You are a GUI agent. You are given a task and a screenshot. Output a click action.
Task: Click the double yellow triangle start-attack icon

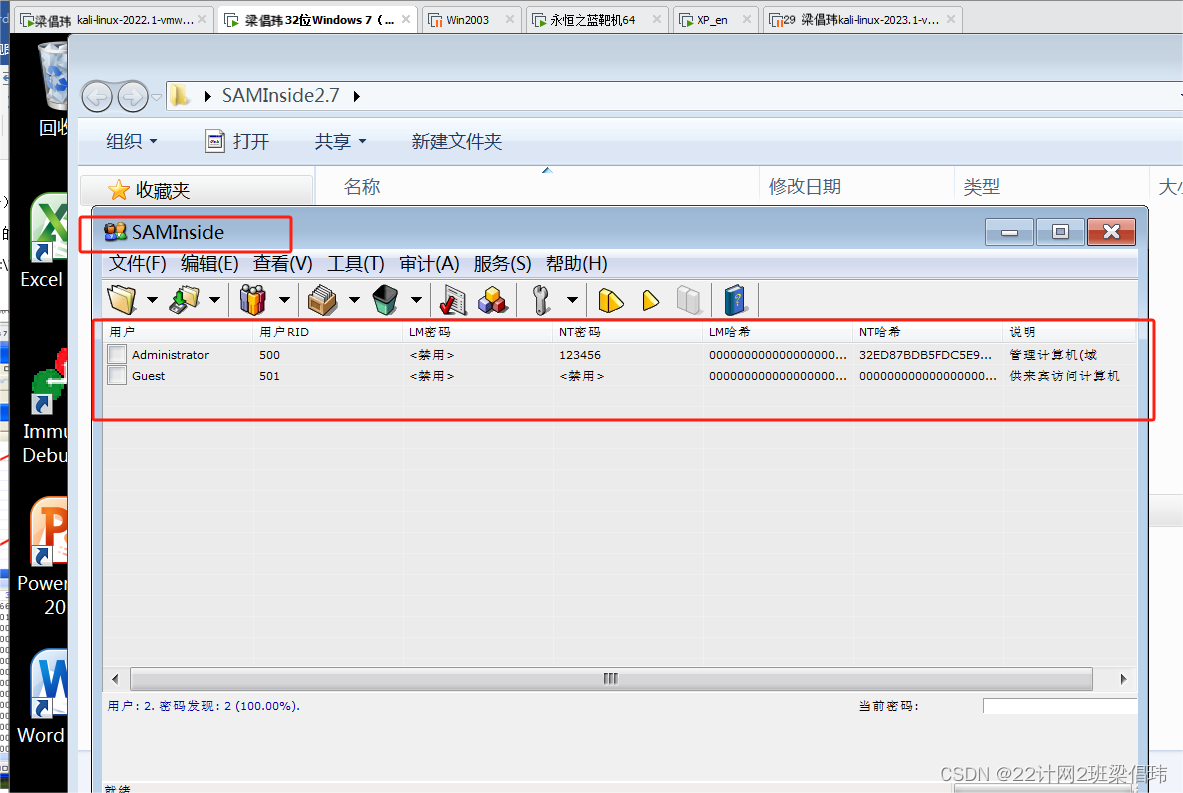pos(610,300)
